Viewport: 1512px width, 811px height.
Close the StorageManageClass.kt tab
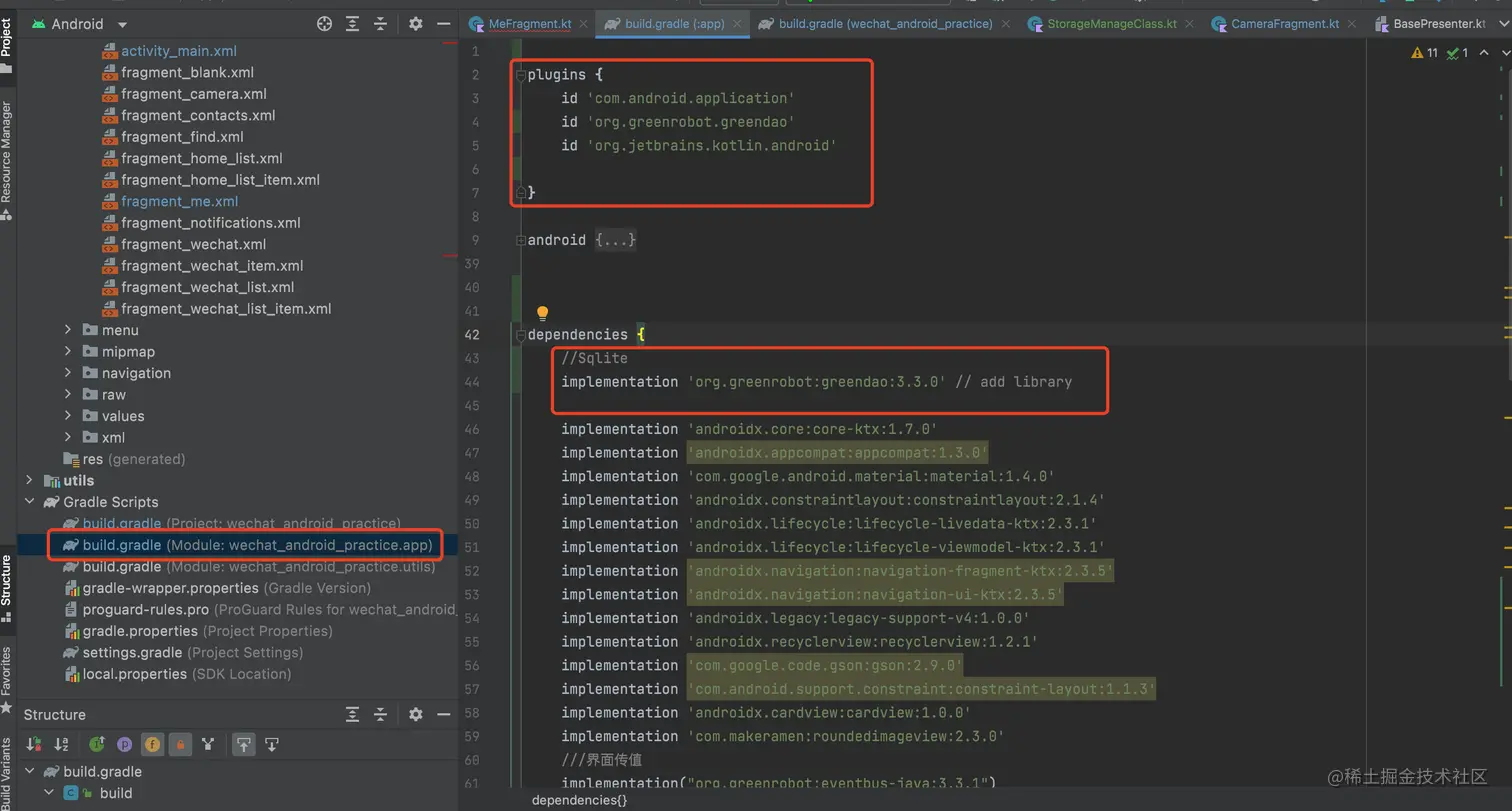(1189, 24)
